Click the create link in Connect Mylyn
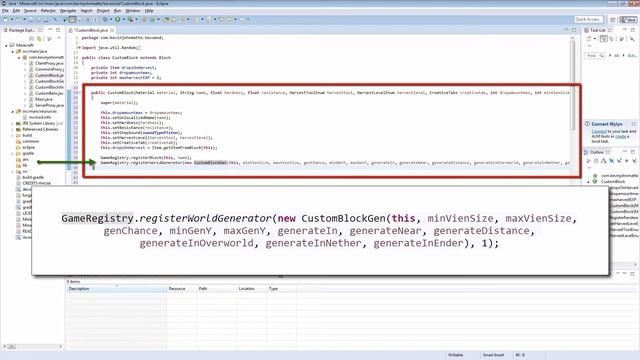This screenshot has width=640, height=360. [x=620, y=136]
